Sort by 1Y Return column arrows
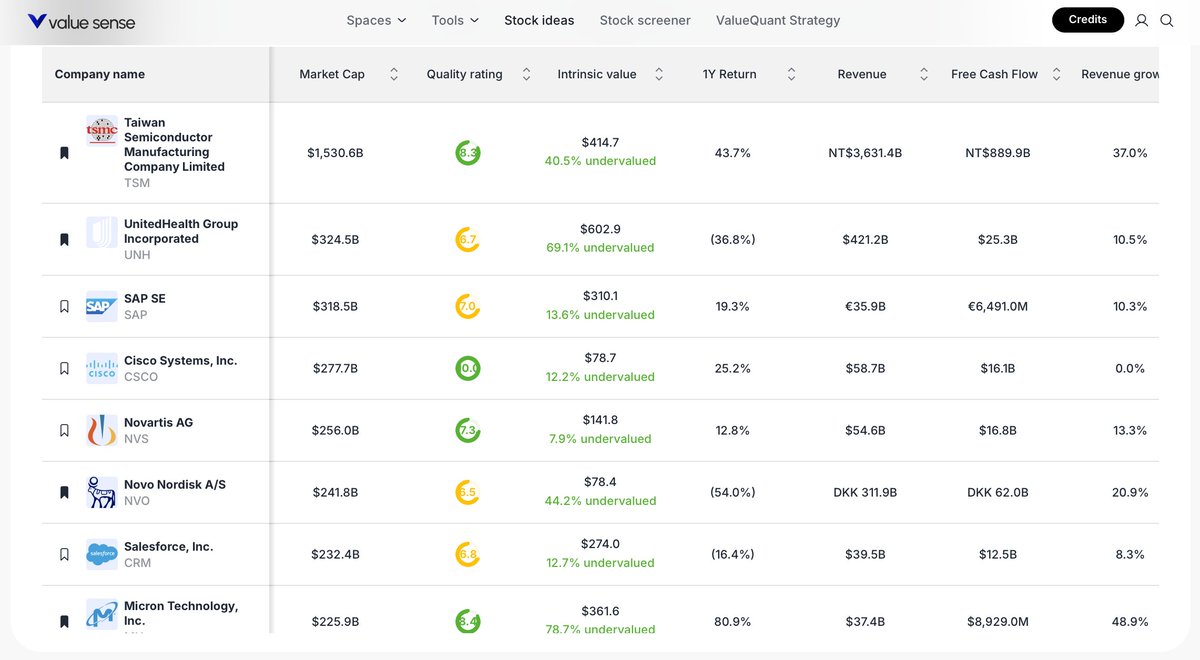 (x=792, y=74)
